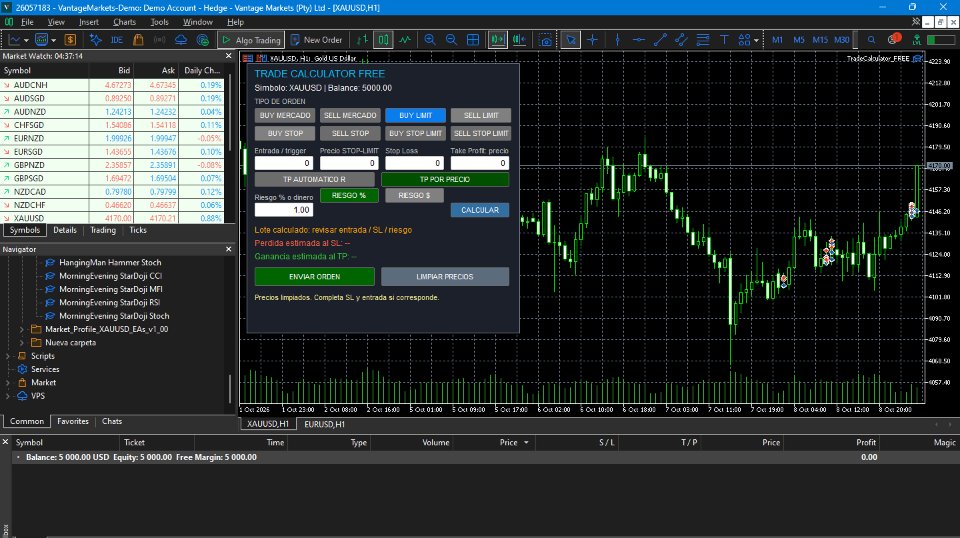Image resolution: width=960 pixels, height=538 pixels.
Task: Click the CALCULAR button
Action: coord(480,210)
